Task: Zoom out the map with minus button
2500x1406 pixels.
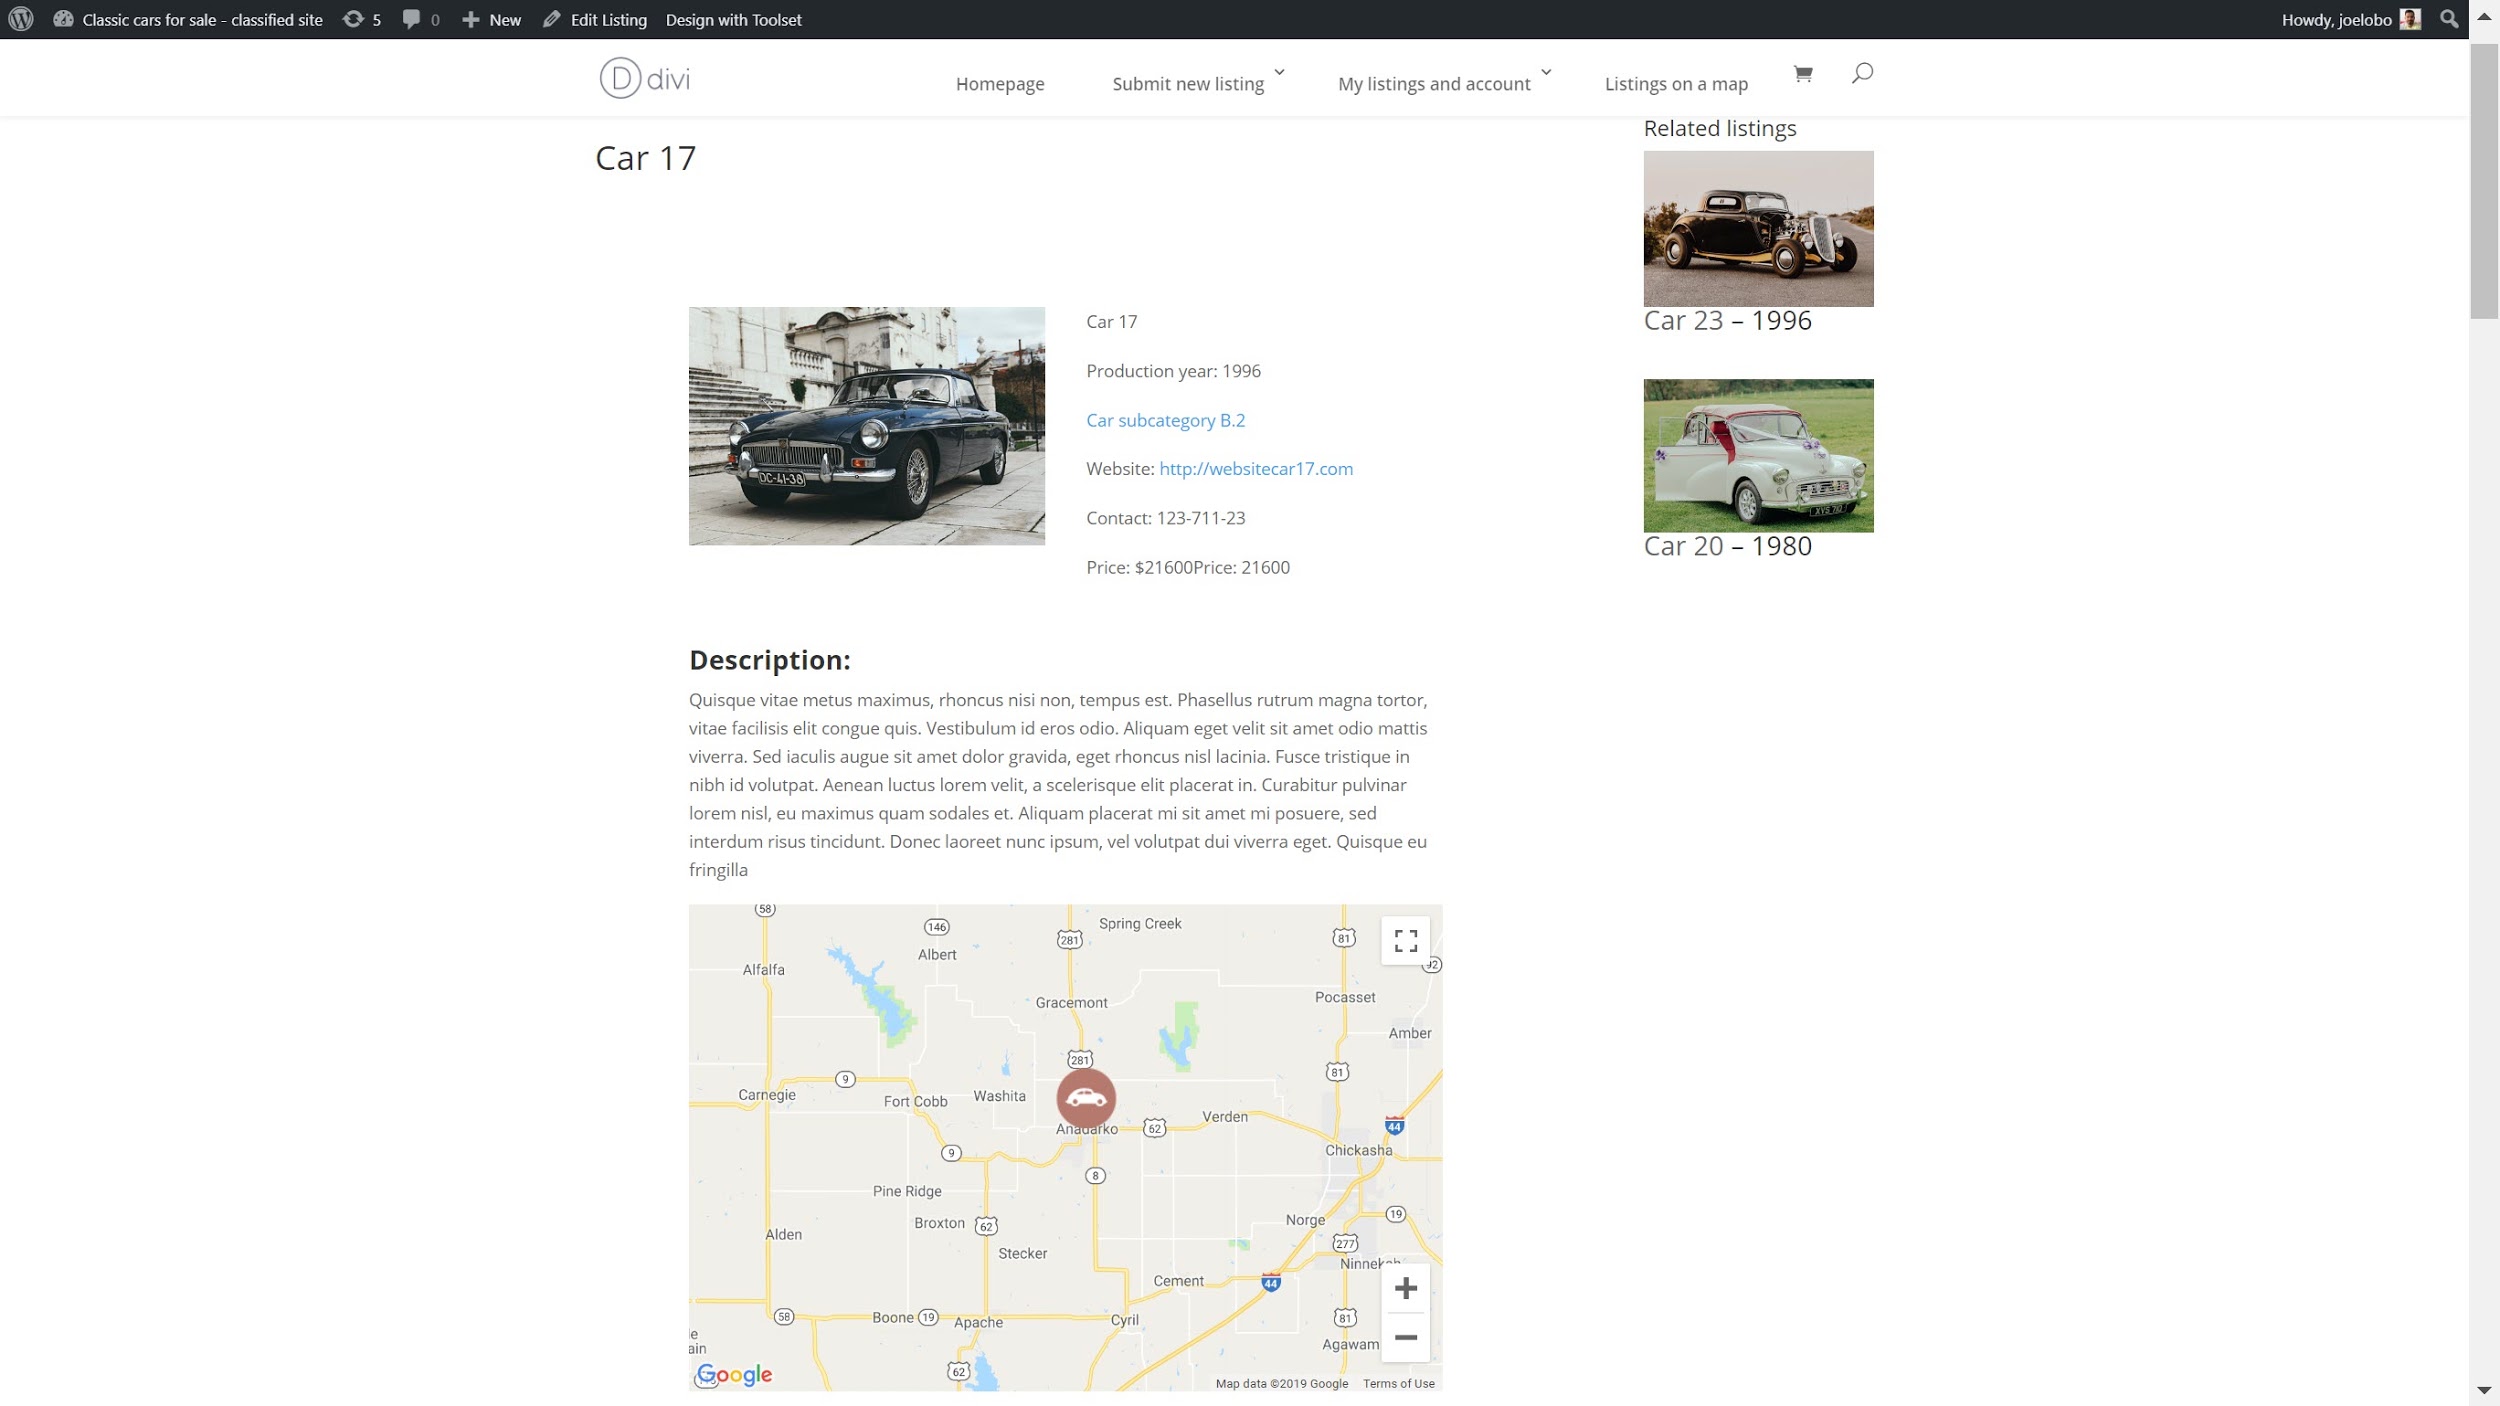Action: [1405, 1337]
